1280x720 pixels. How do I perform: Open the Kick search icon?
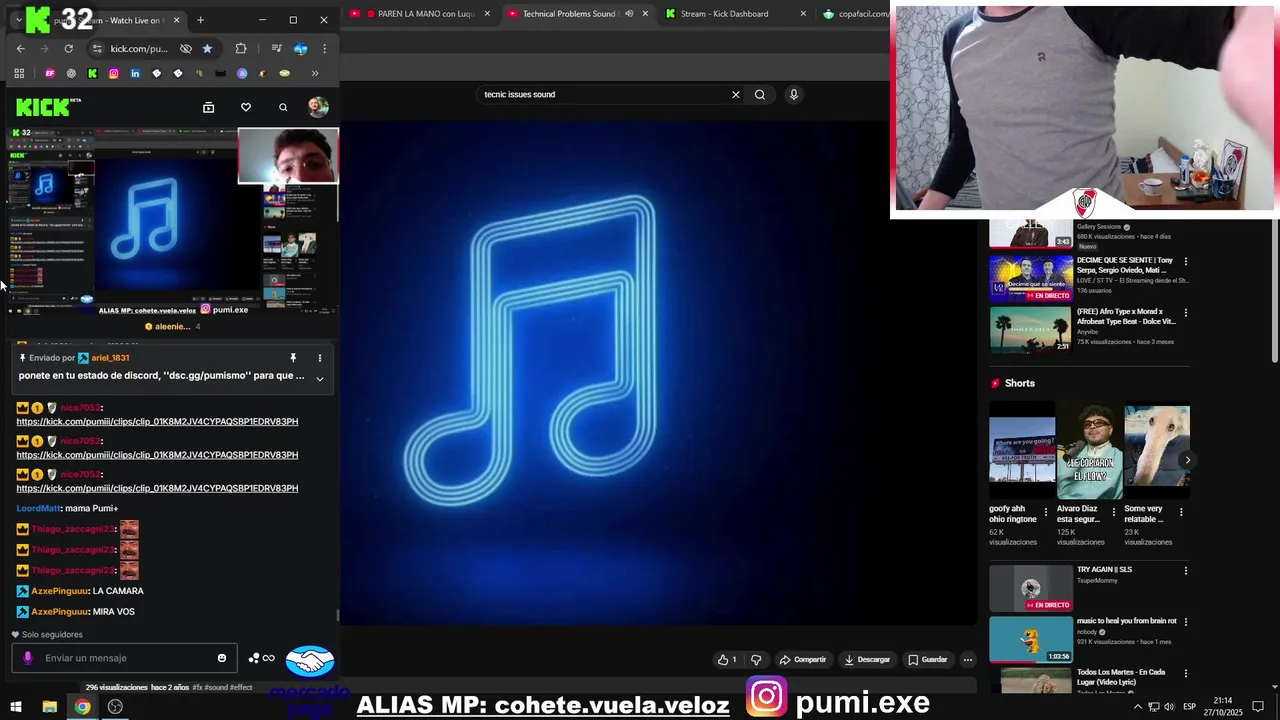pyautogui.click(x=283, y=107)
